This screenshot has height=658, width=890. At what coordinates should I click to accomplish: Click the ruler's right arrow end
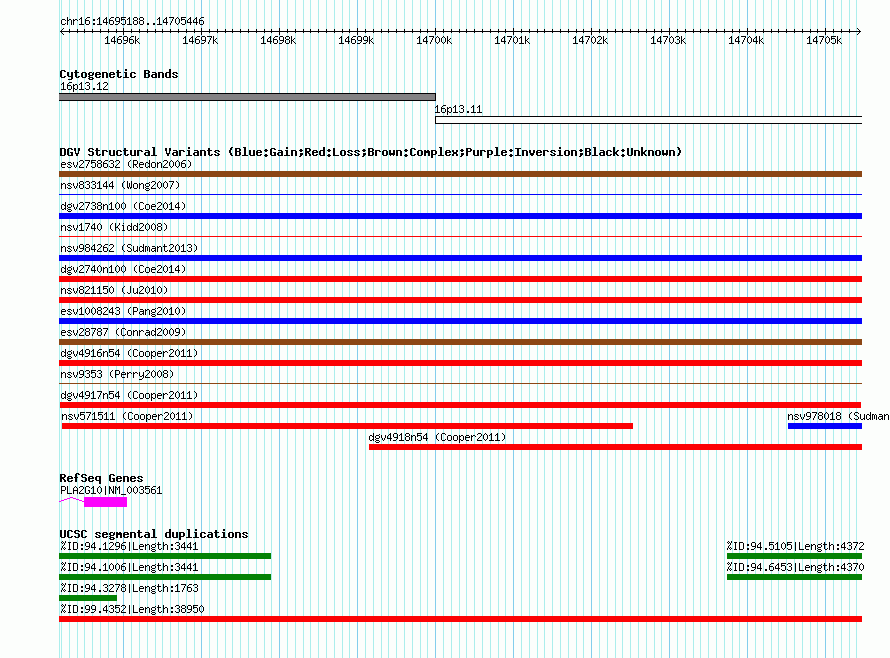click(x=859, y=31)
